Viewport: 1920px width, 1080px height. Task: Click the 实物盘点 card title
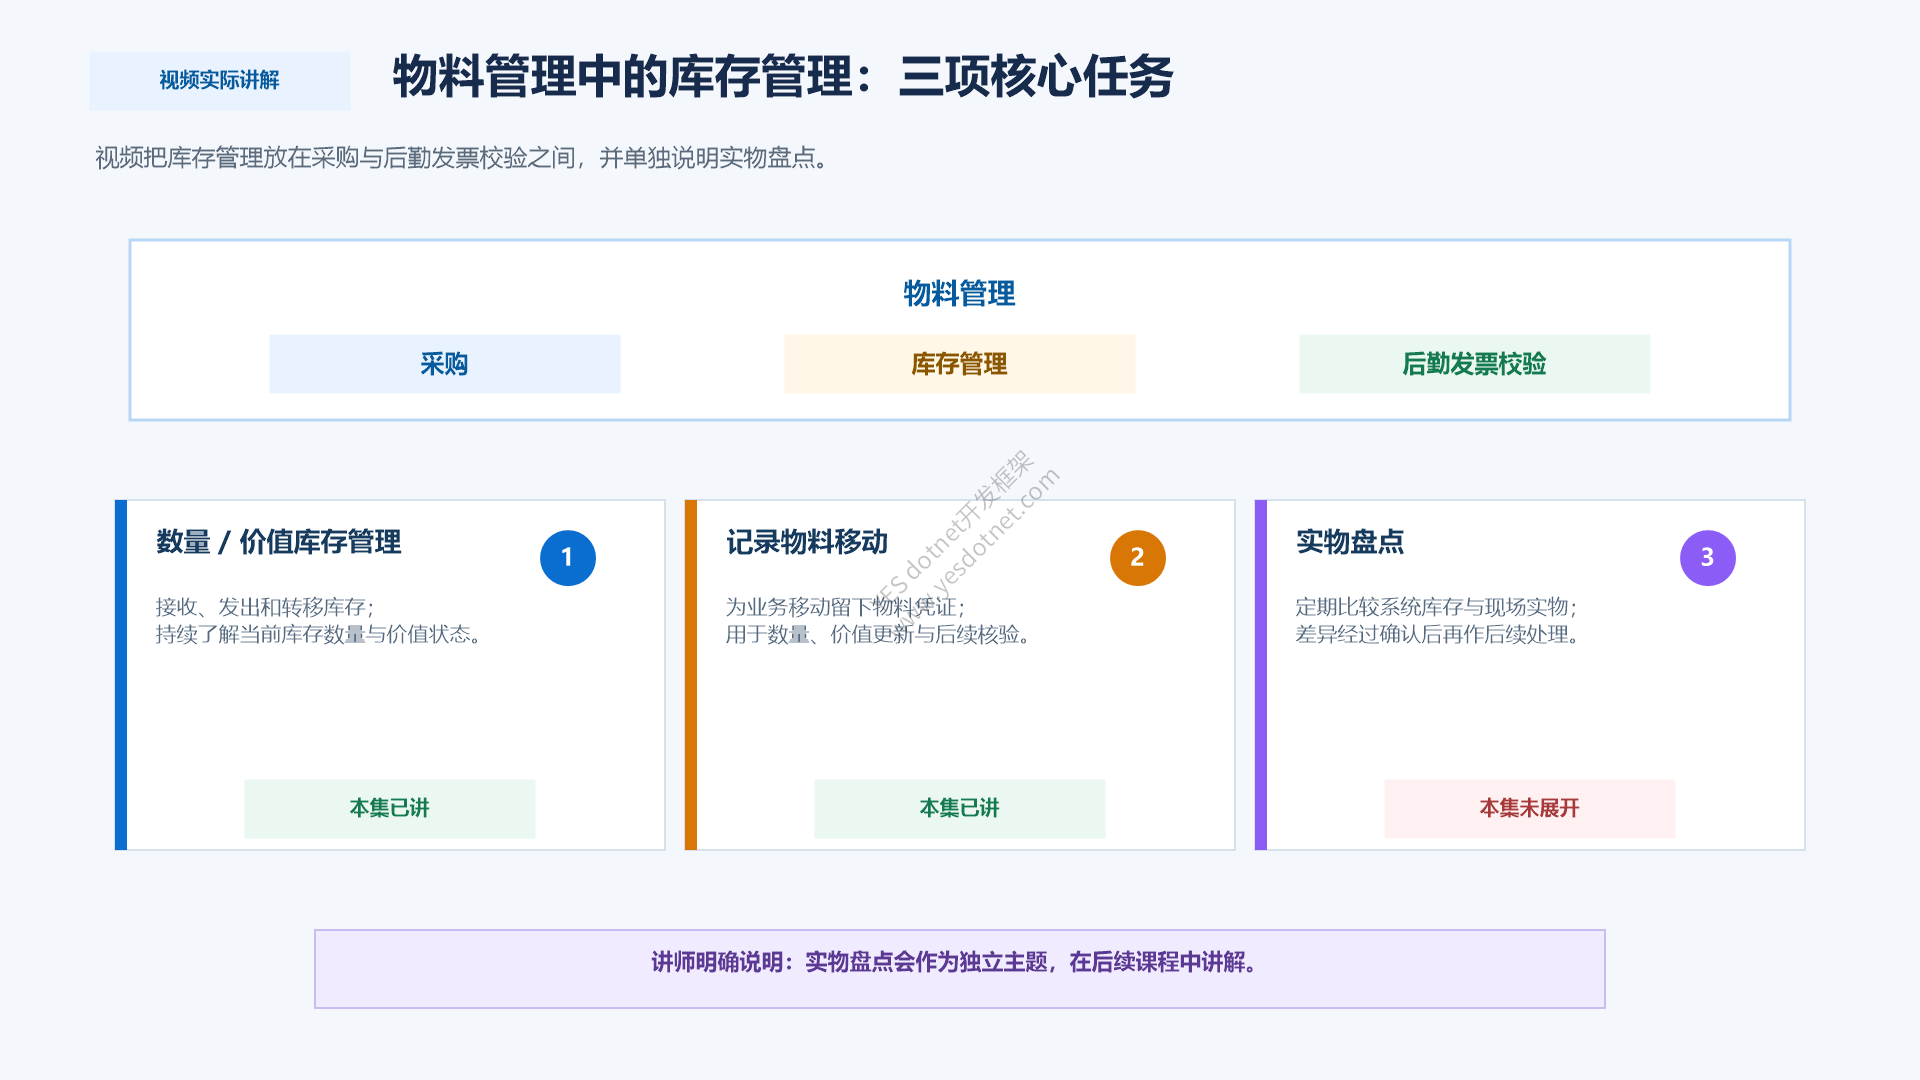coord(1350,542)
